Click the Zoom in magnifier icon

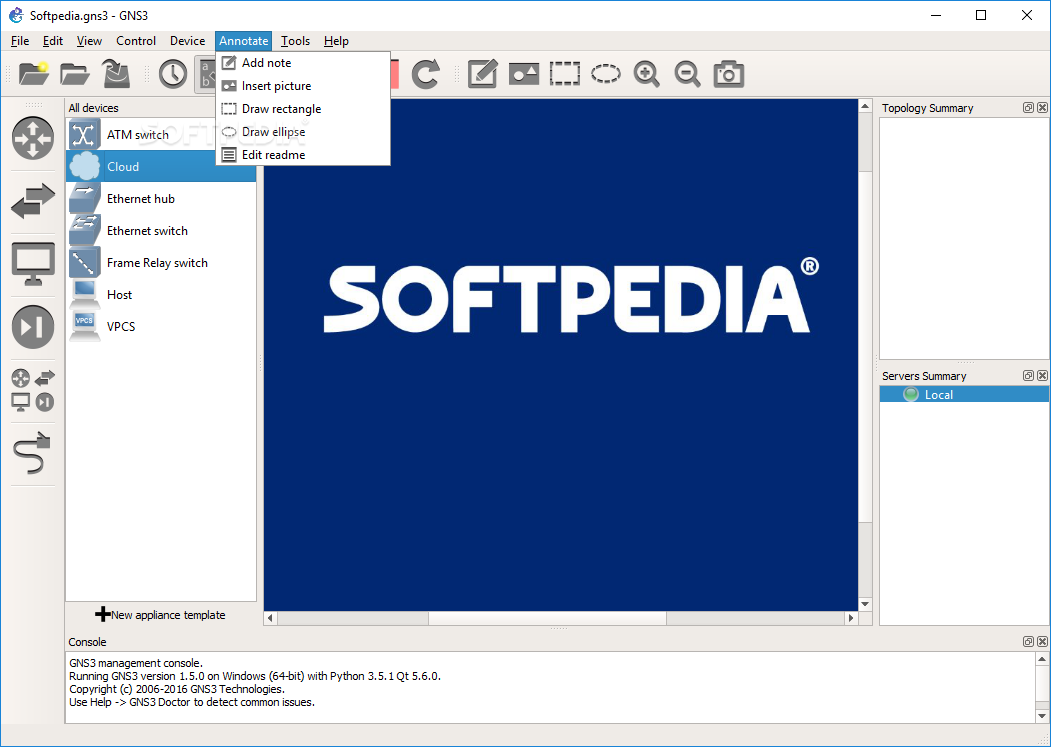click(x=647, y=73)
